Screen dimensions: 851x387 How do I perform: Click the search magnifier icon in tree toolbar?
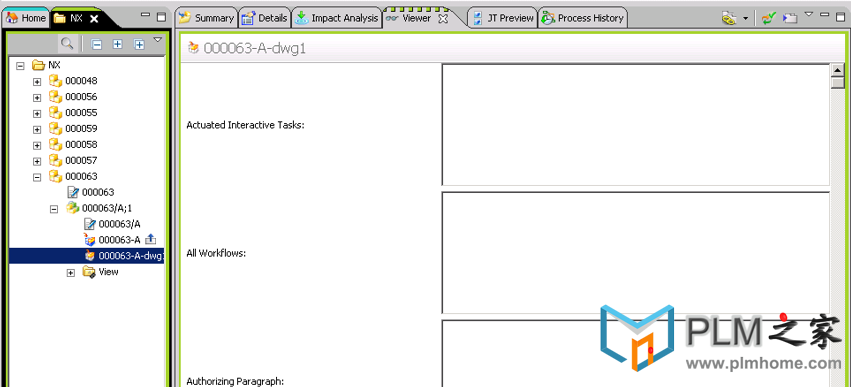tap(67, 43)
